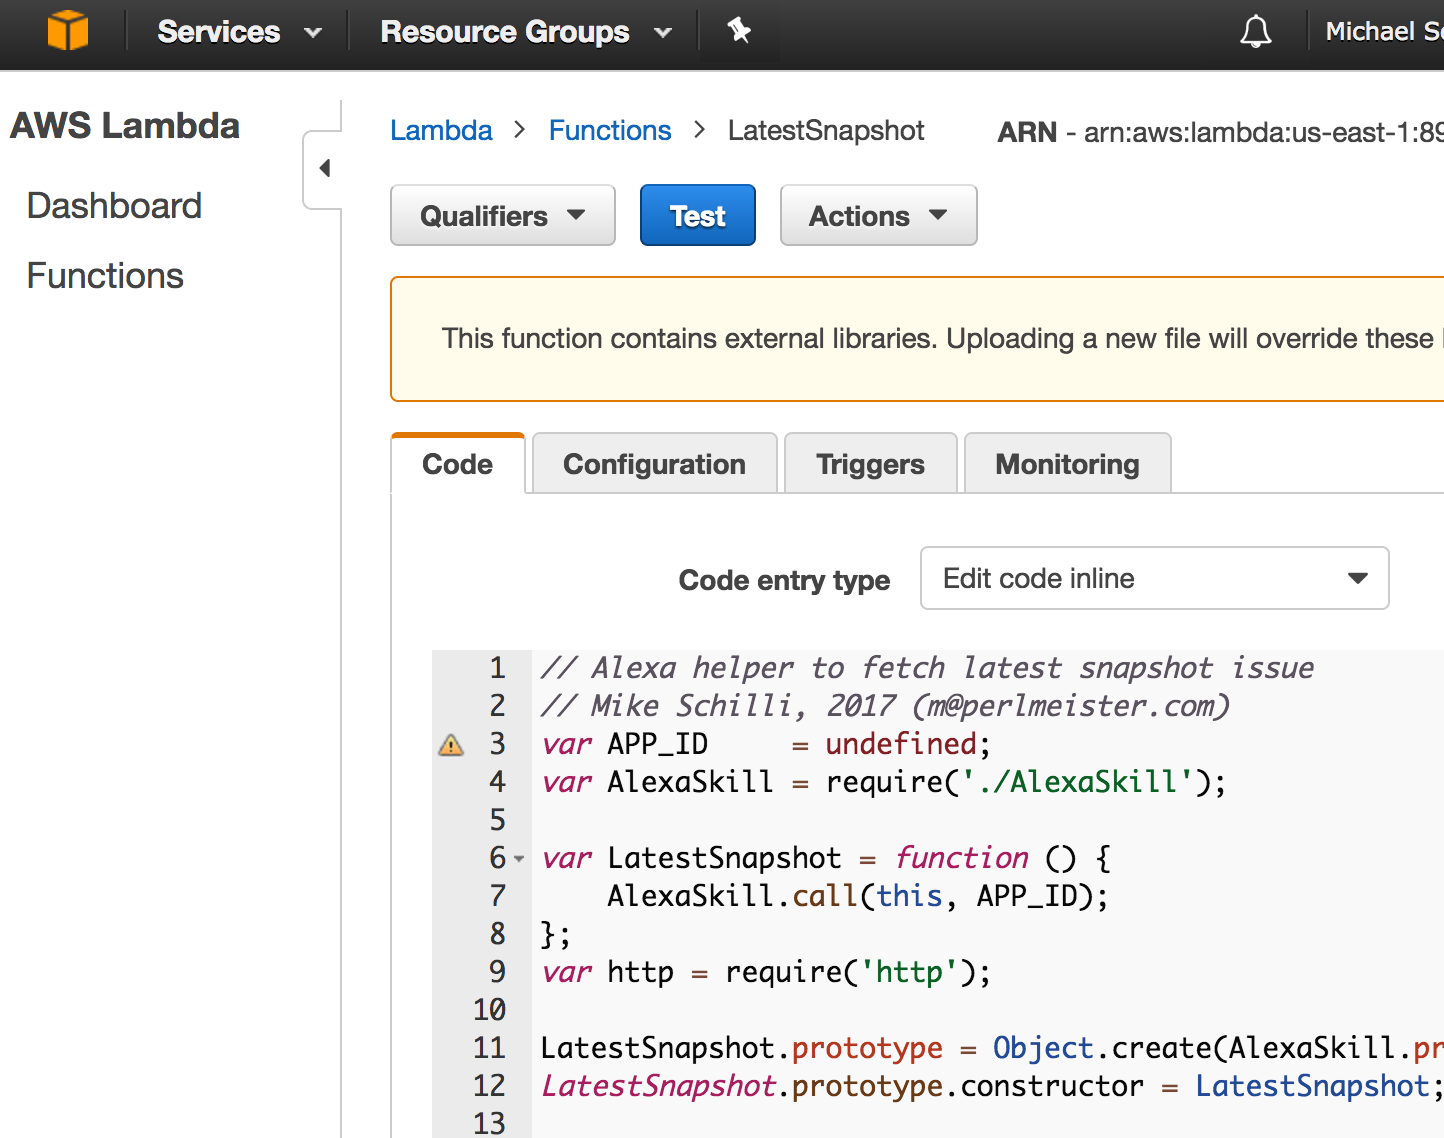
Task: Switch to the Monitoring tab
Action: [x=1067, y=464]
